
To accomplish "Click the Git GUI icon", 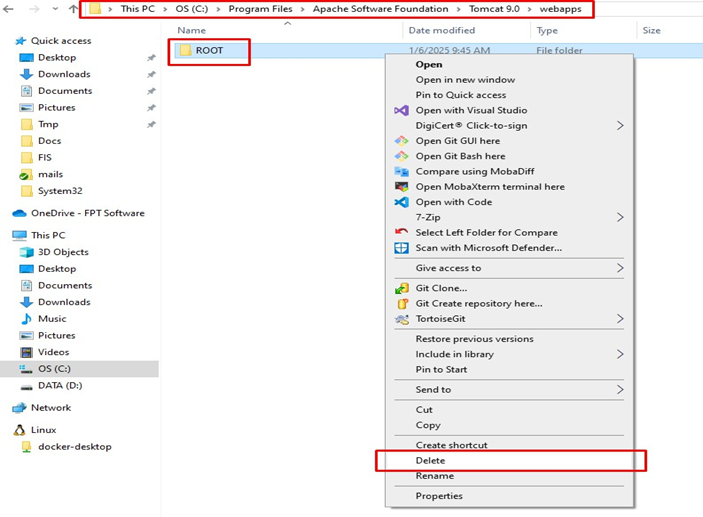I will (x=401, y=141).
